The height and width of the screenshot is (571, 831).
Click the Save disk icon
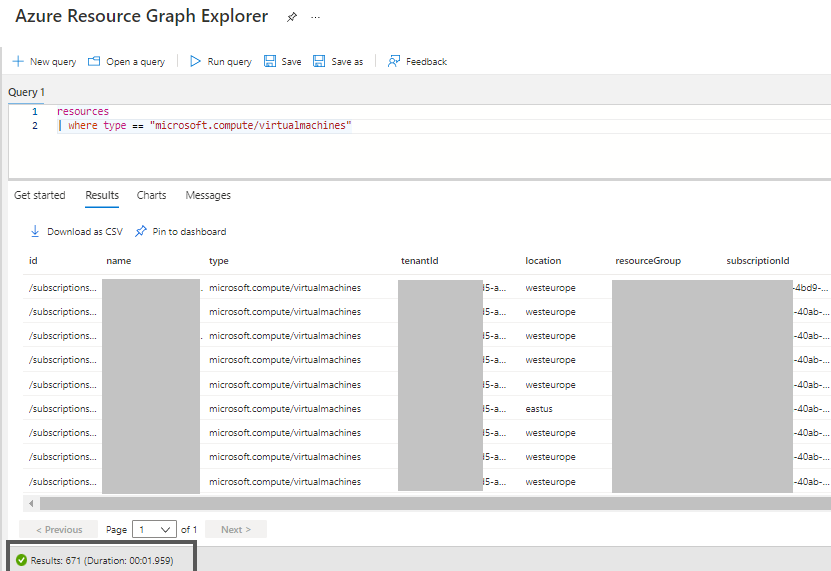270,61
